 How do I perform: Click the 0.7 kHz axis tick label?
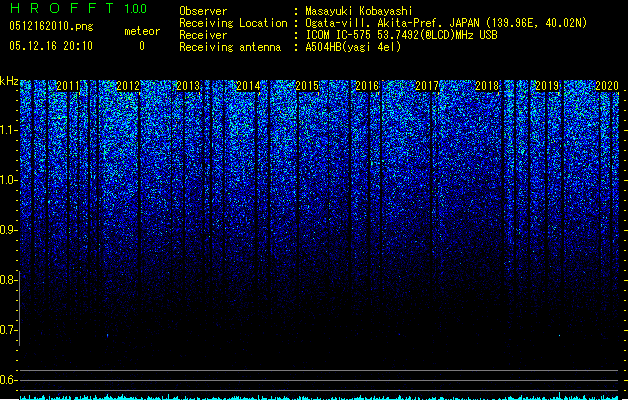tap(9, 330)
